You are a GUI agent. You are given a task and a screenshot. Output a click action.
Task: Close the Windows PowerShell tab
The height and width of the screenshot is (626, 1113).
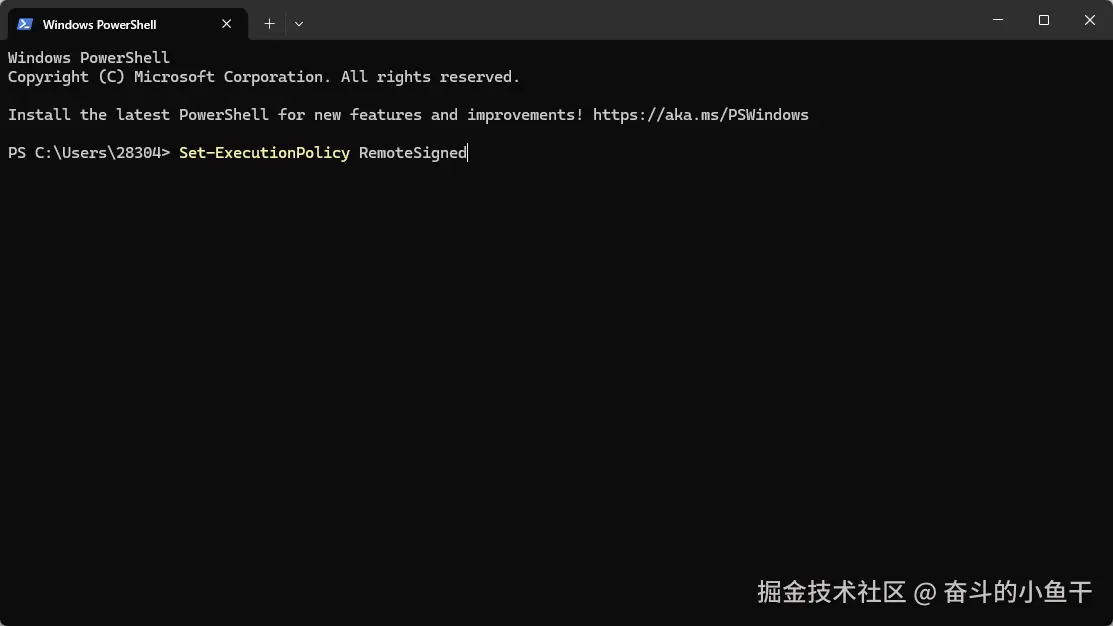[x=227, y=24]
